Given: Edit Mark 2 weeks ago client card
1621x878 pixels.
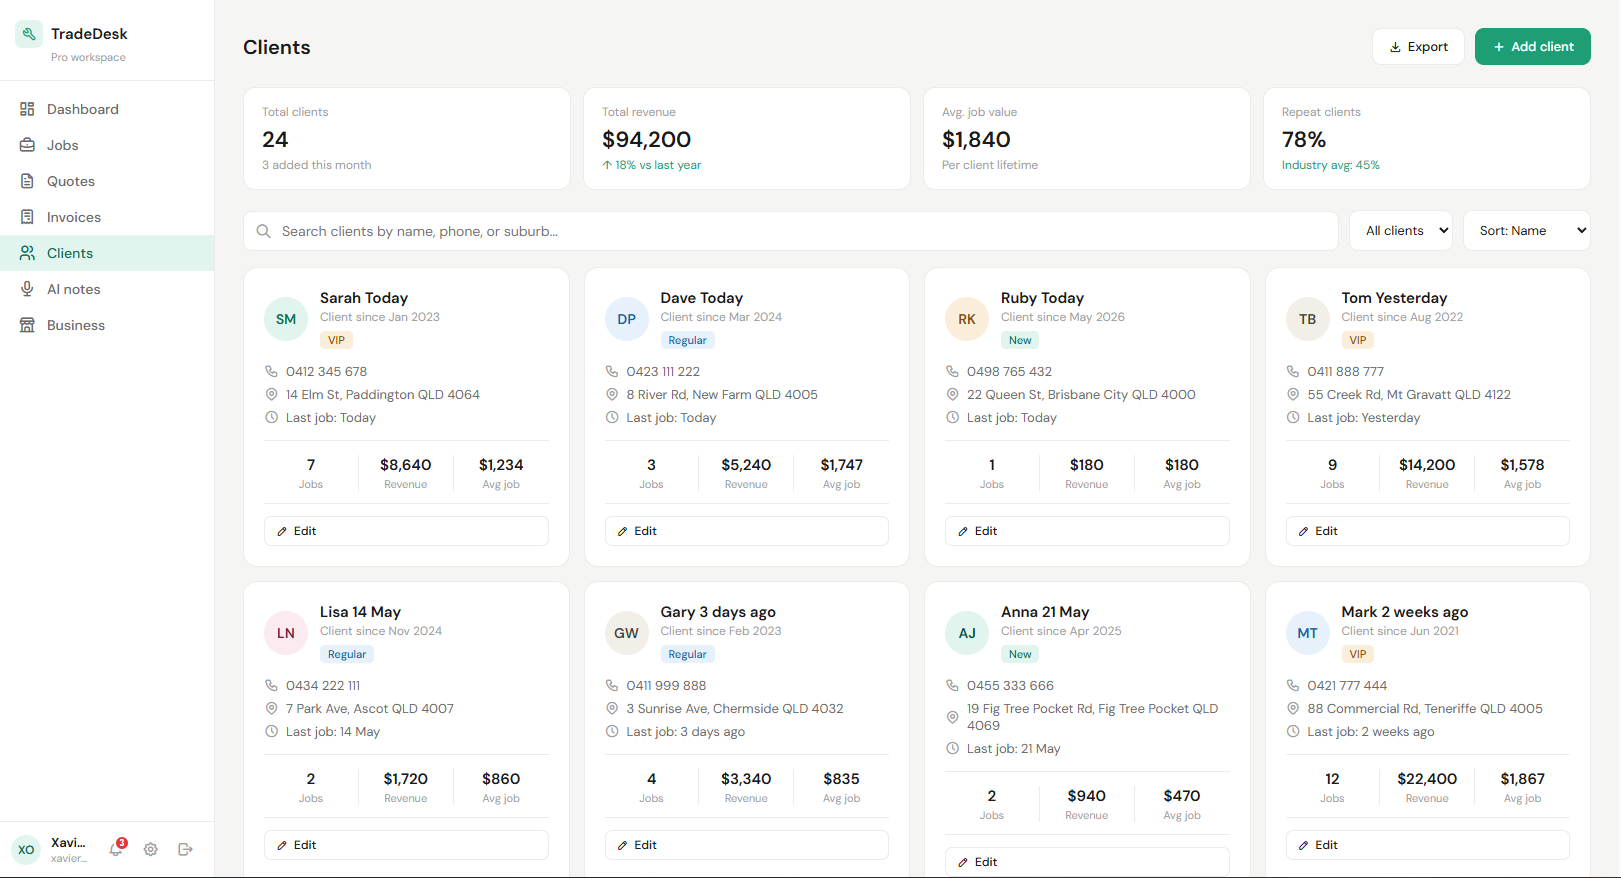Looking at the screenshot, I should (1427, 845).
